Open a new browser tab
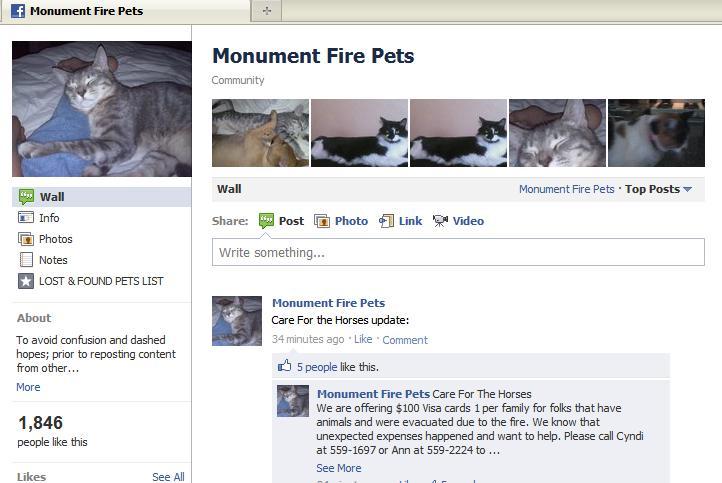This screenshot has height=483, width=722. tap(266, 11)
